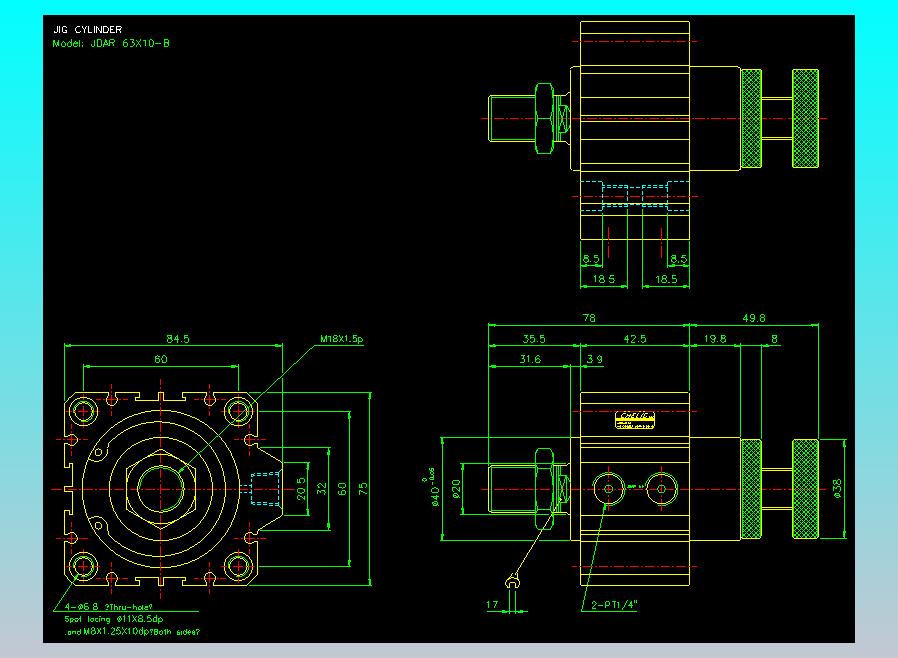
Task: Click the '84.5' width dimension
Action: [178, 339]
